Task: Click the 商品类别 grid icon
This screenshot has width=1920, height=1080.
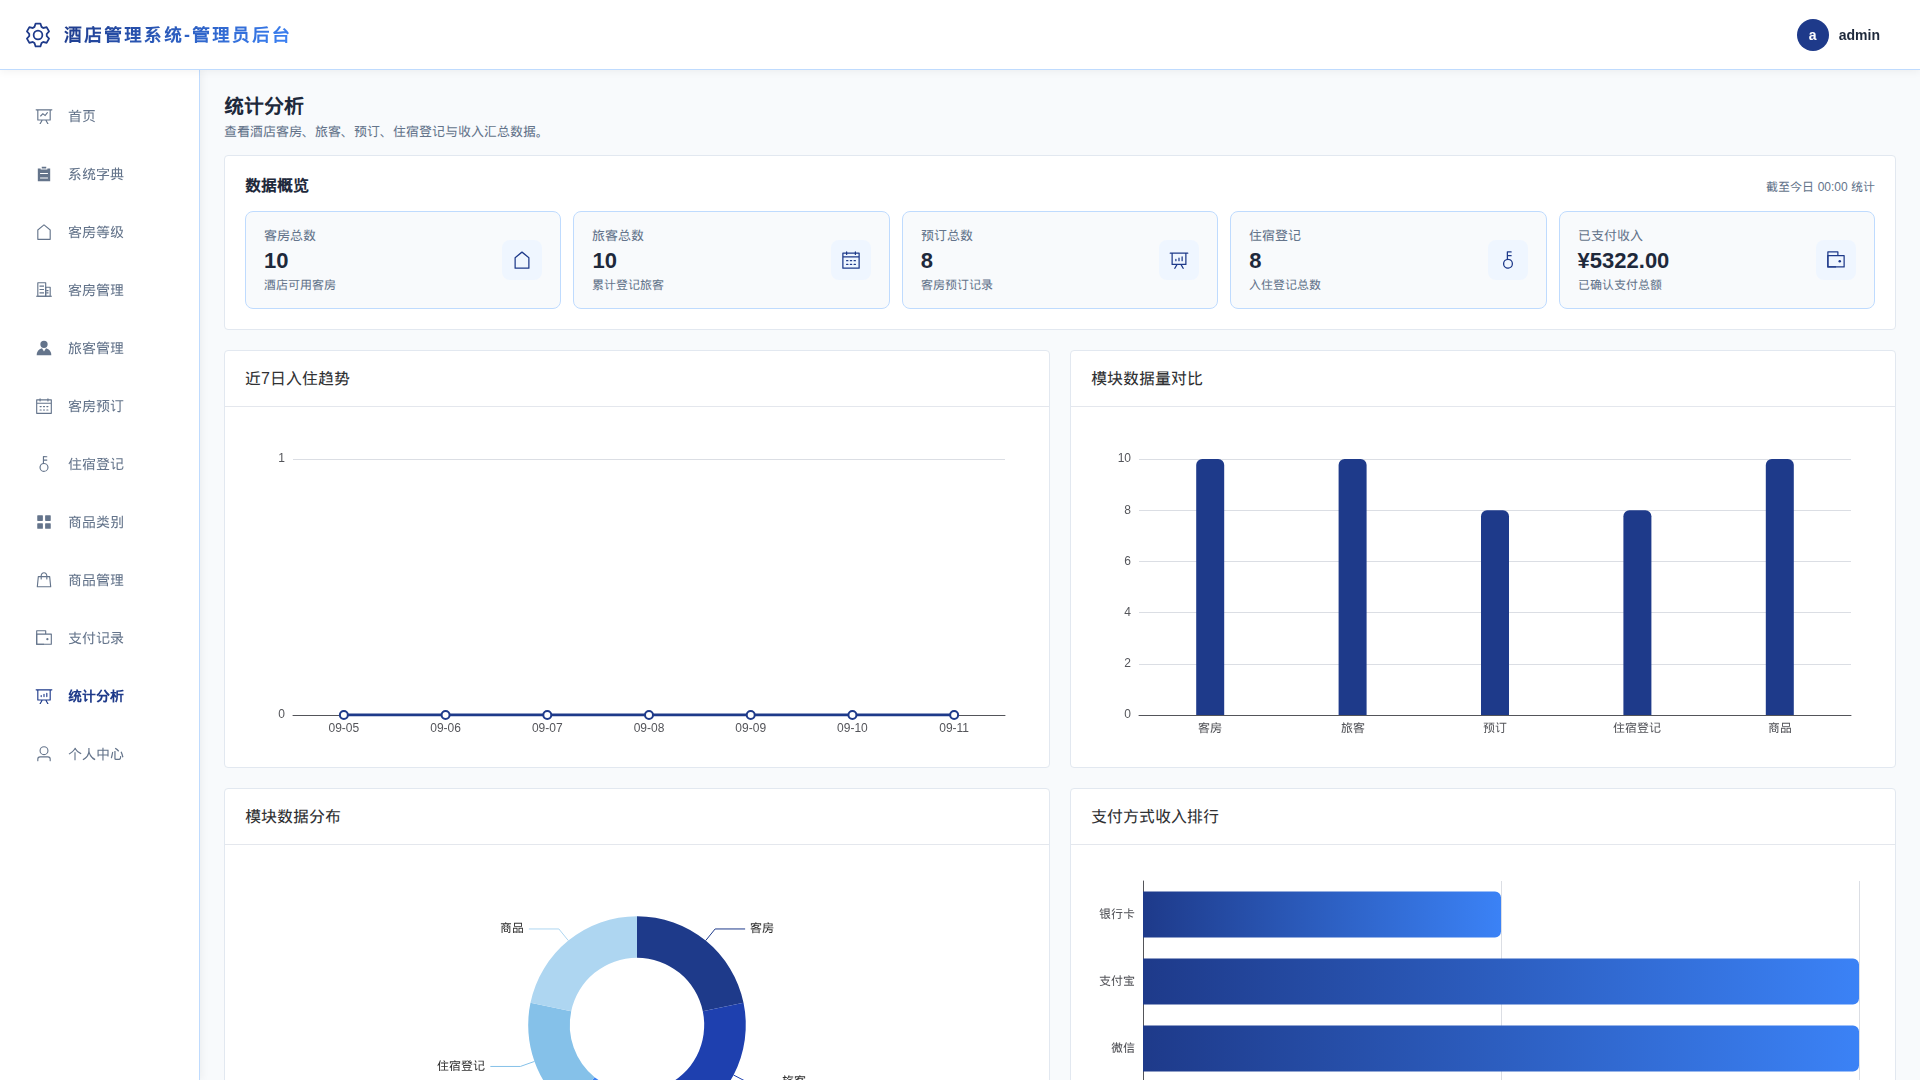Action: 44,522
